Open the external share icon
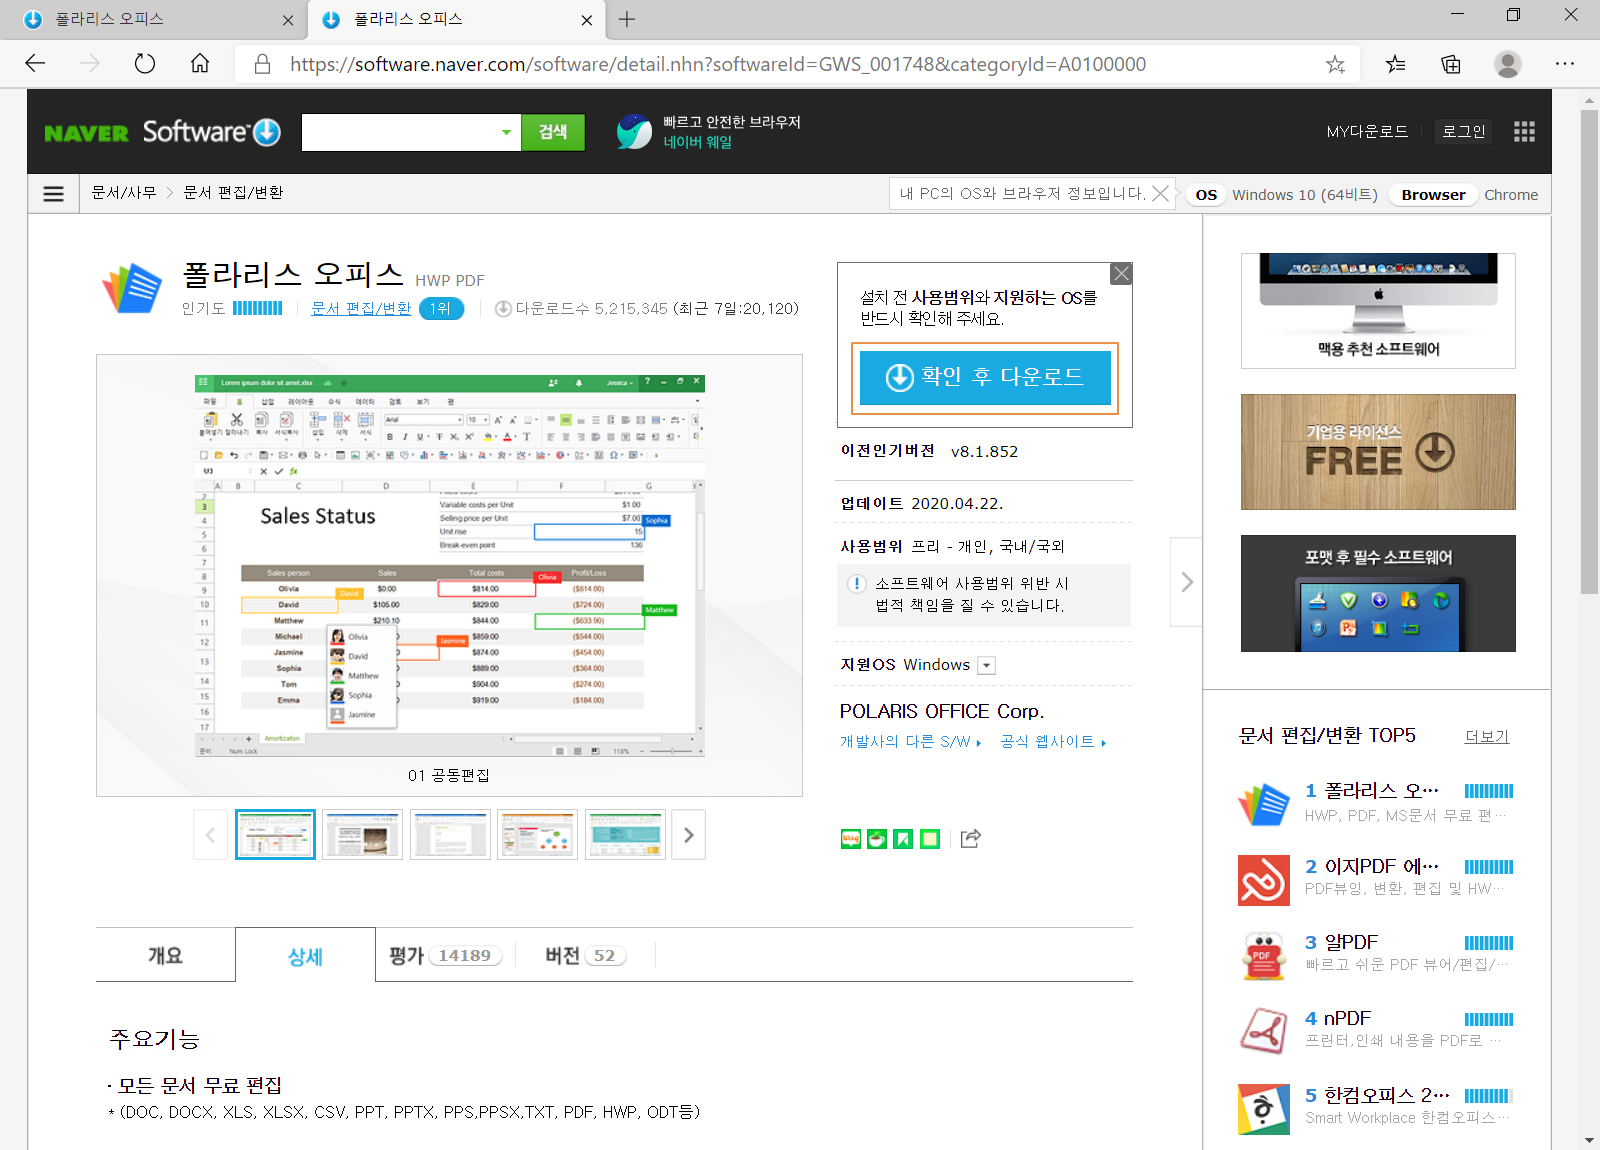 pyautogui.click(x=970, y=839)
